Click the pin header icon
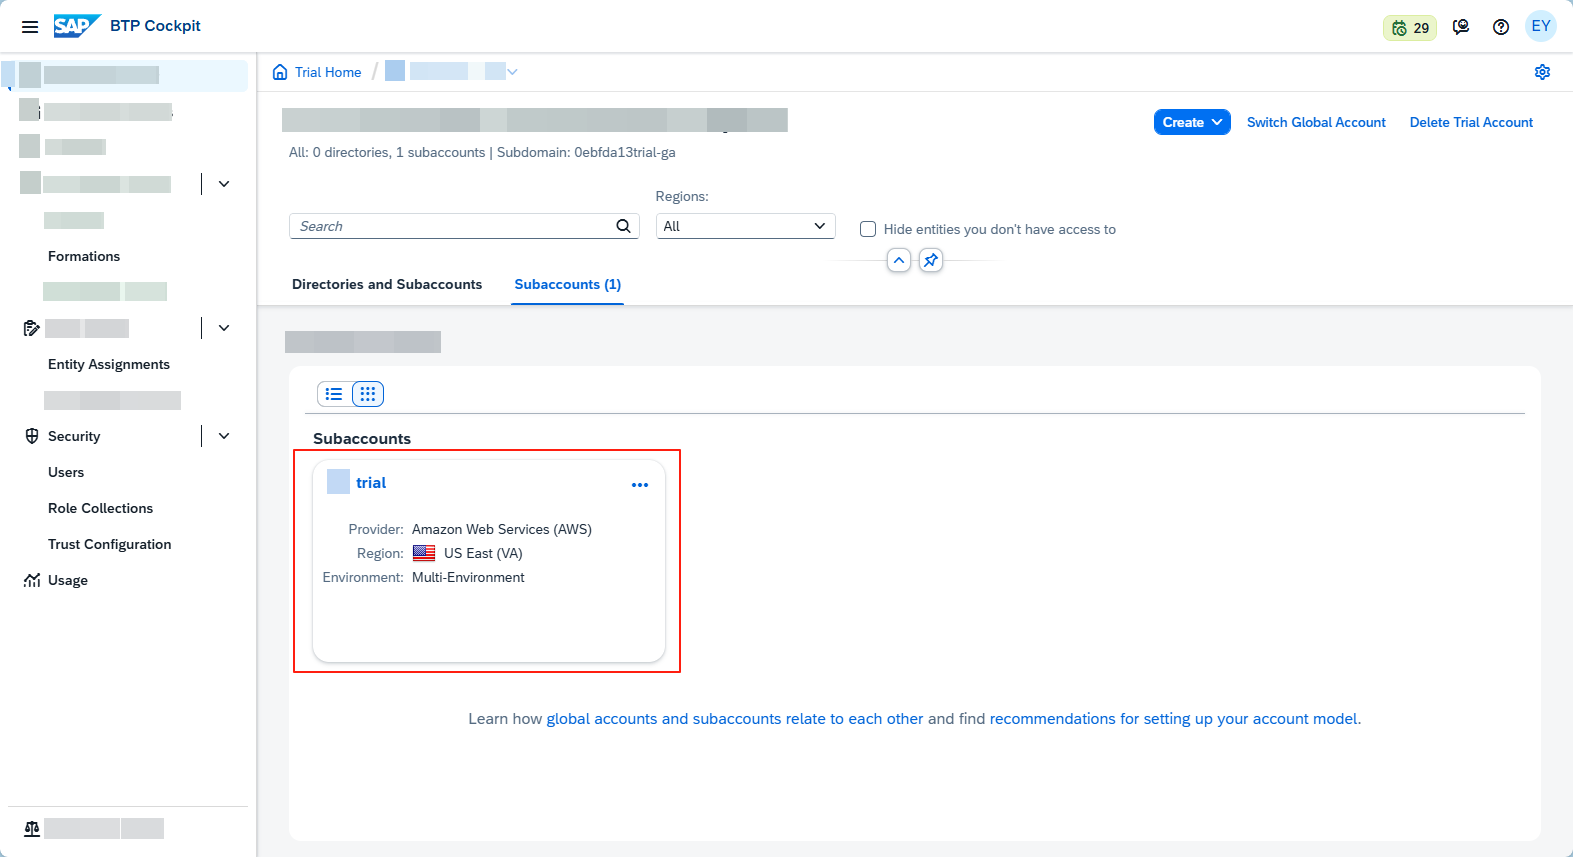1573x857 pixels. click(931, 260)
